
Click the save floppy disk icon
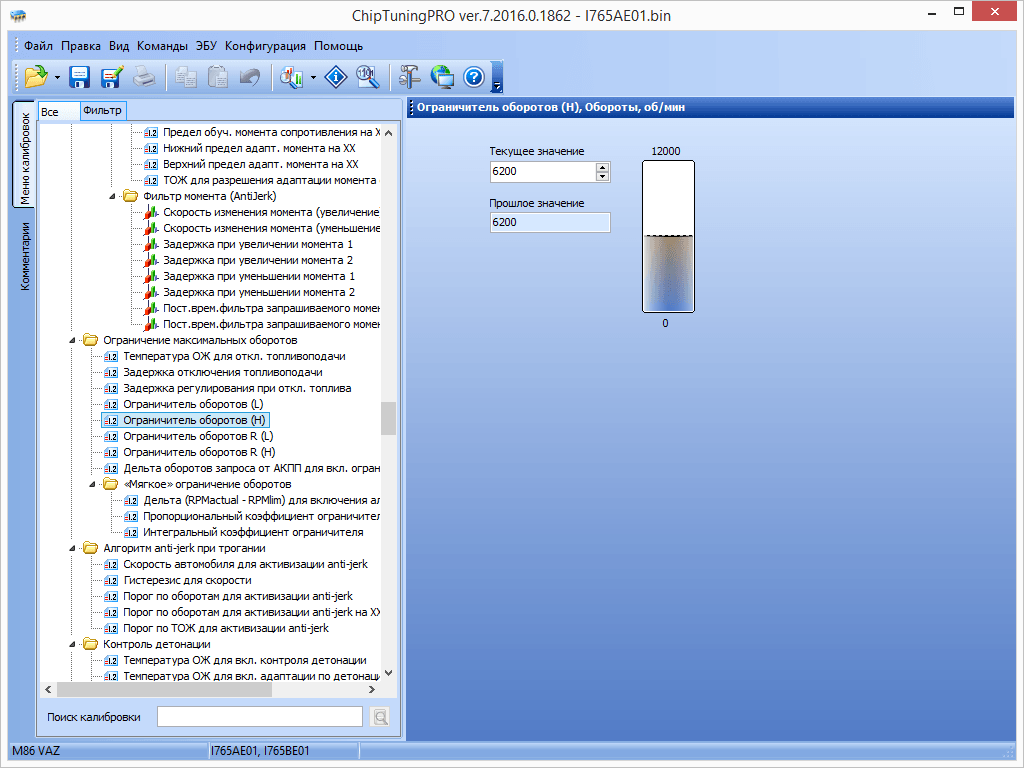click(80, 77)
